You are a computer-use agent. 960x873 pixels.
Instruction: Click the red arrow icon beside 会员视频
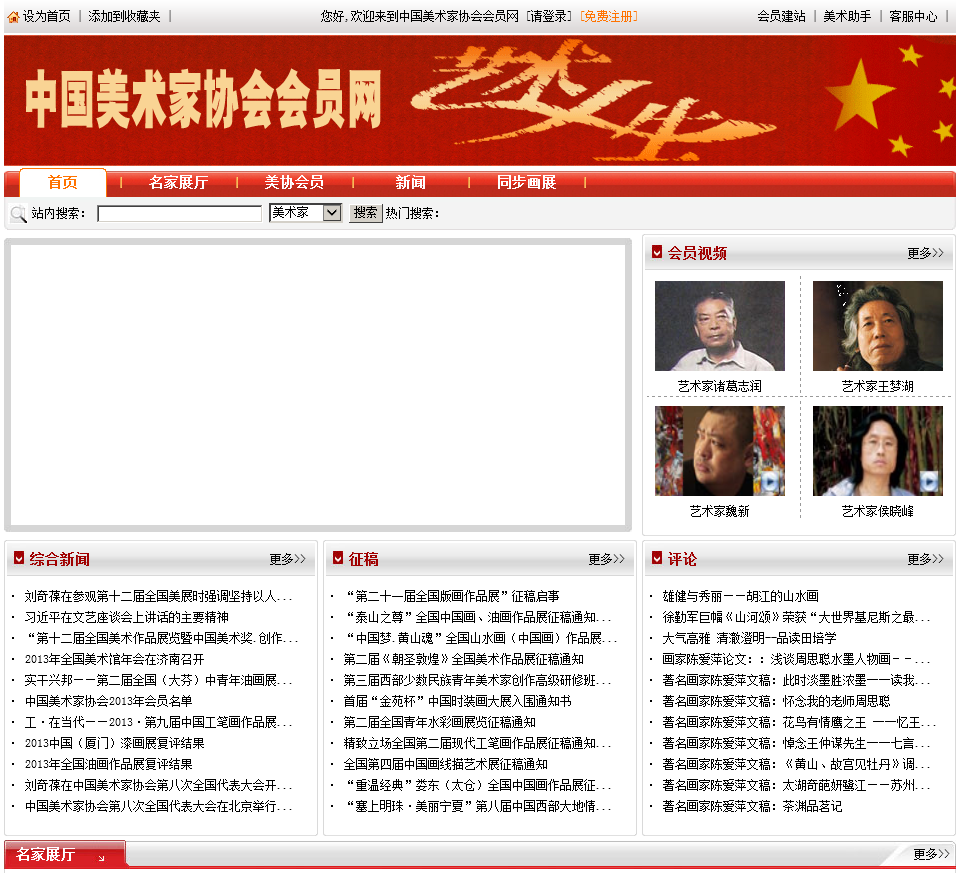click(657, 252)
